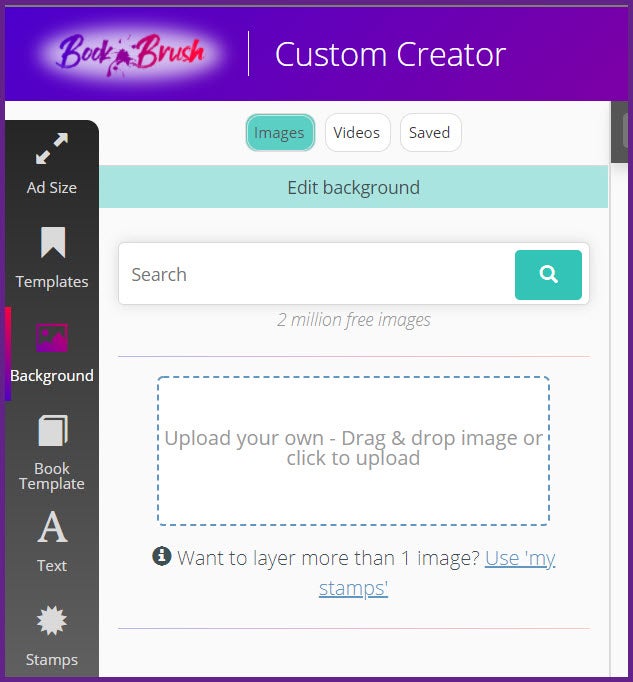Click the Background picture icon in sidebar
This screenshot has width=633, height=682.
(52, 338)
